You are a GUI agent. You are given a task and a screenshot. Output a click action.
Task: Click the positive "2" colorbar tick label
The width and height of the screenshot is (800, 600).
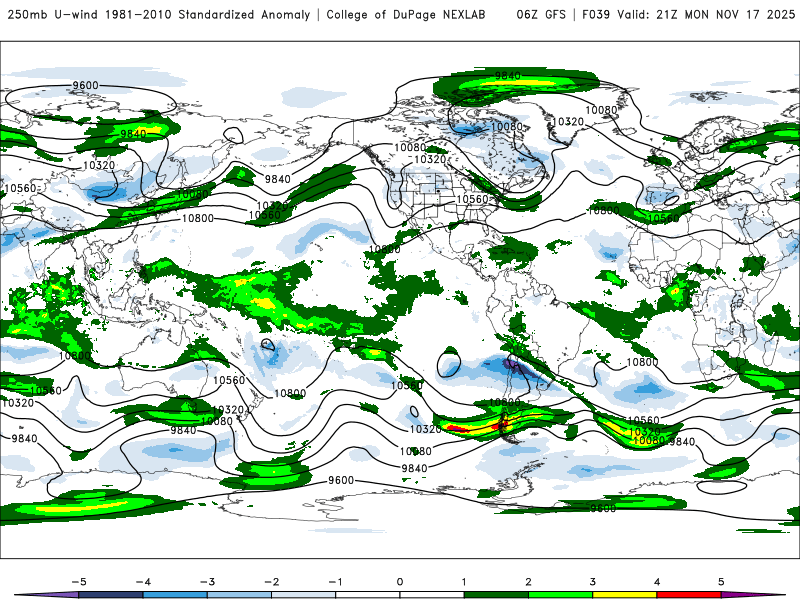pos(529,582)
